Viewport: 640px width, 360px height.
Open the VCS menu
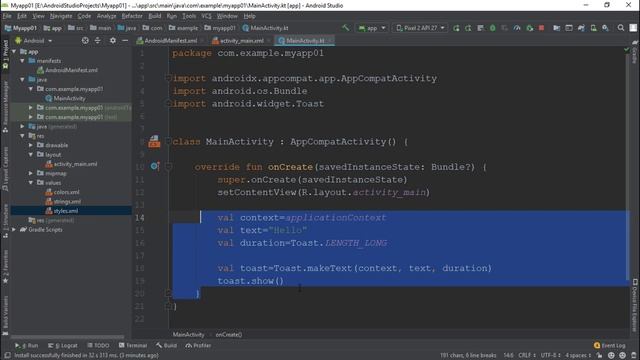[x=207, y=16]
